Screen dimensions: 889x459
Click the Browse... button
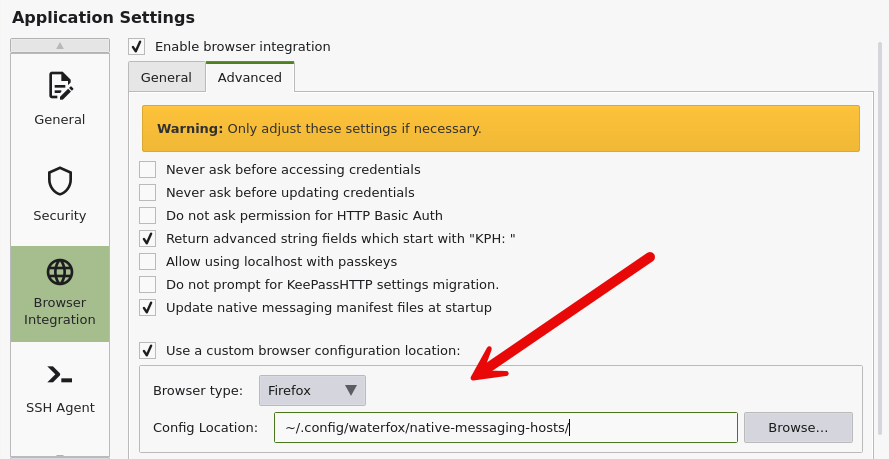[797, 427]
